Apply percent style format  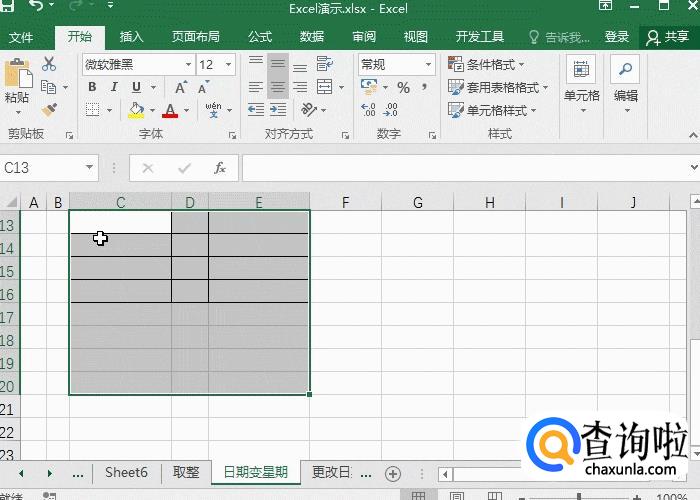[x=404, y=88]
